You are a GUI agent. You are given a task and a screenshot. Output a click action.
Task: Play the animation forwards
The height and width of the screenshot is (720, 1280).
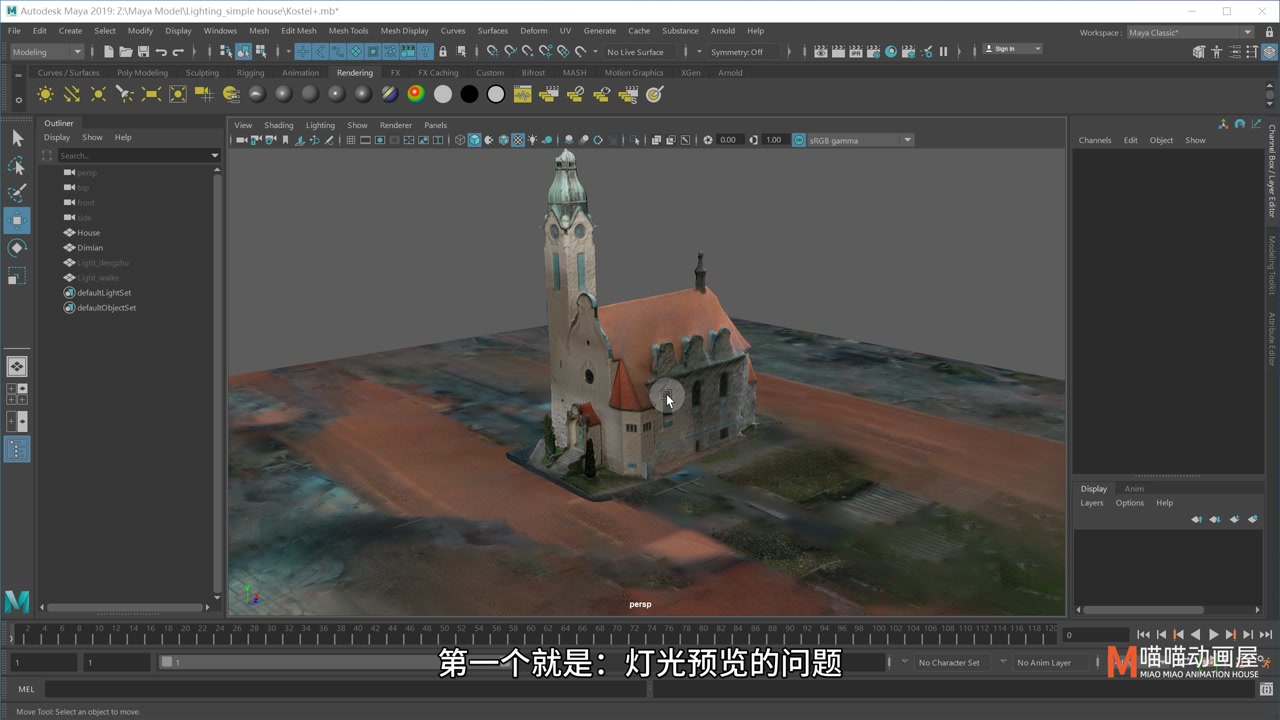point(1213,634)
